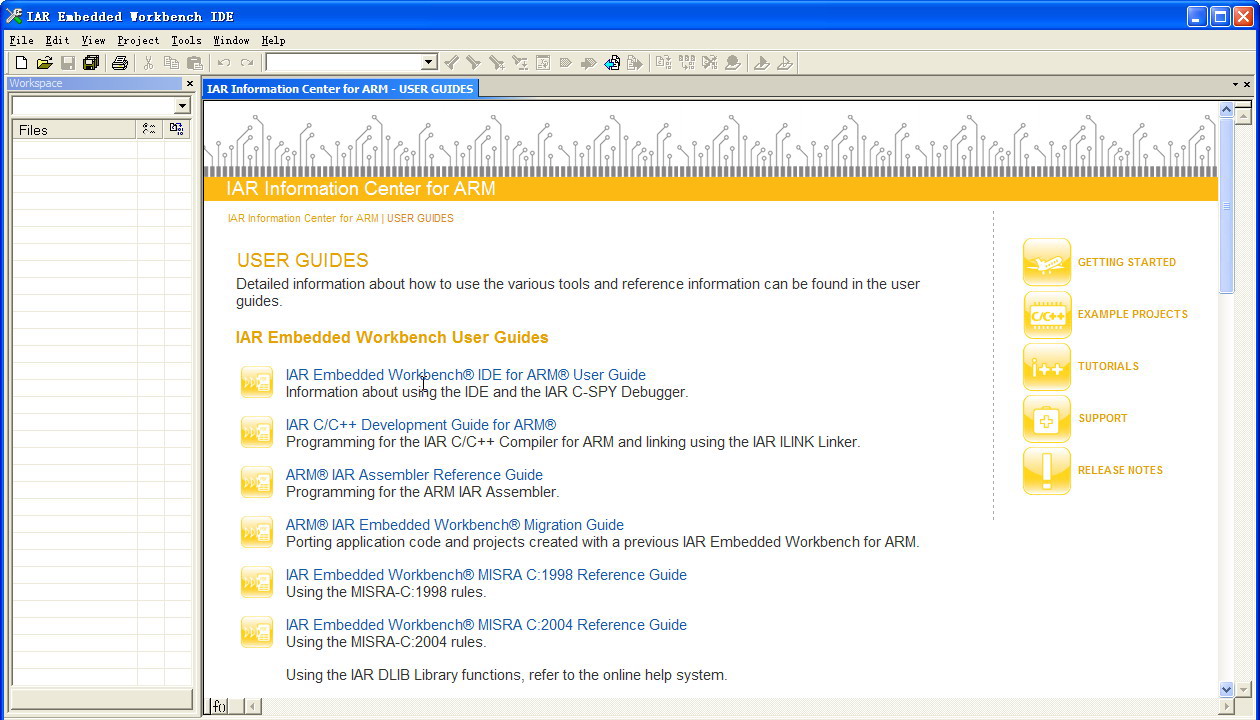The height and width of the screenshot is (720, 1260).
Task: Click the Download and Debug icon
Action: [762, 63]
